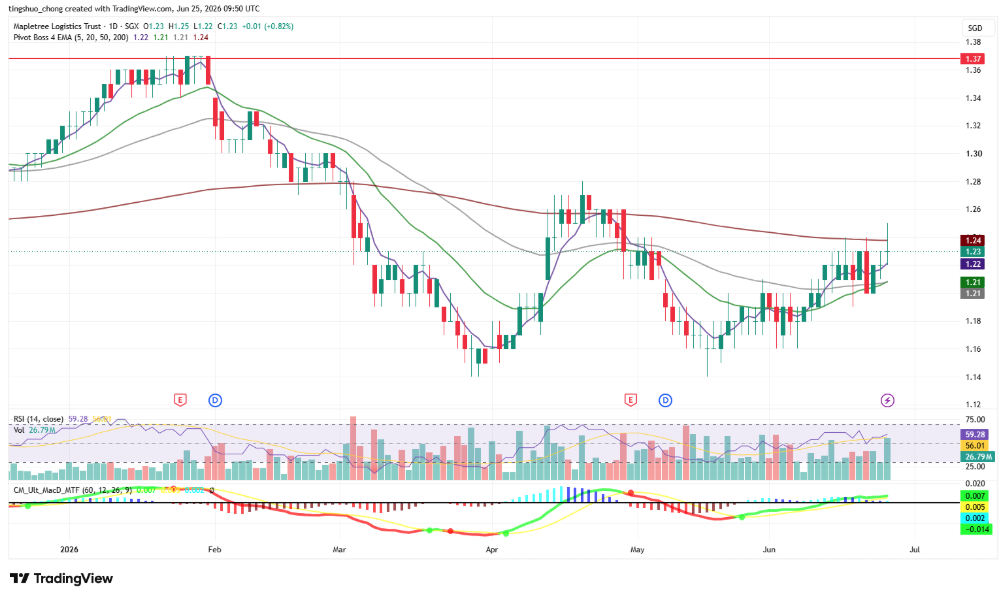Click the C1.23 close value in header

227,26
